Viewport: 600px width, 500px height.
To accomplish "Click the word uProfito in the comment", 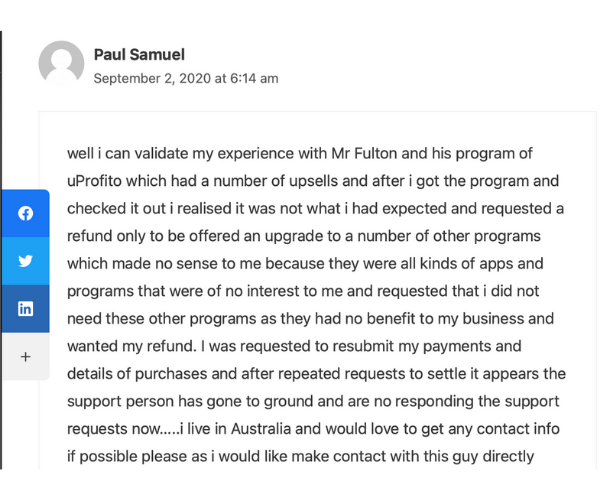I will [94, 181].
